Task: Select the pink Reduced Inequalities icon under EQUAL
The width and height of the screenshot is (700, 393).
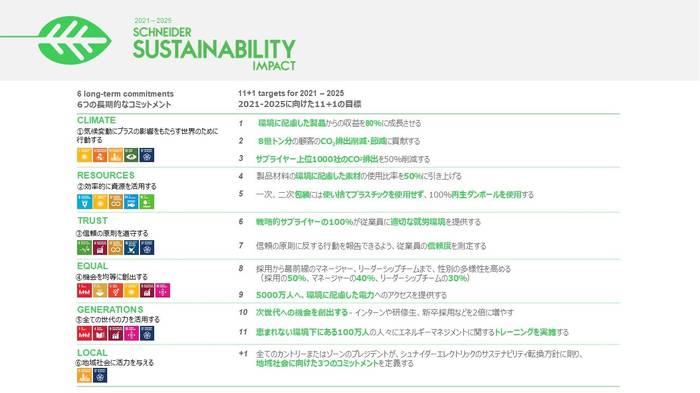Action: tap(162, 290)
